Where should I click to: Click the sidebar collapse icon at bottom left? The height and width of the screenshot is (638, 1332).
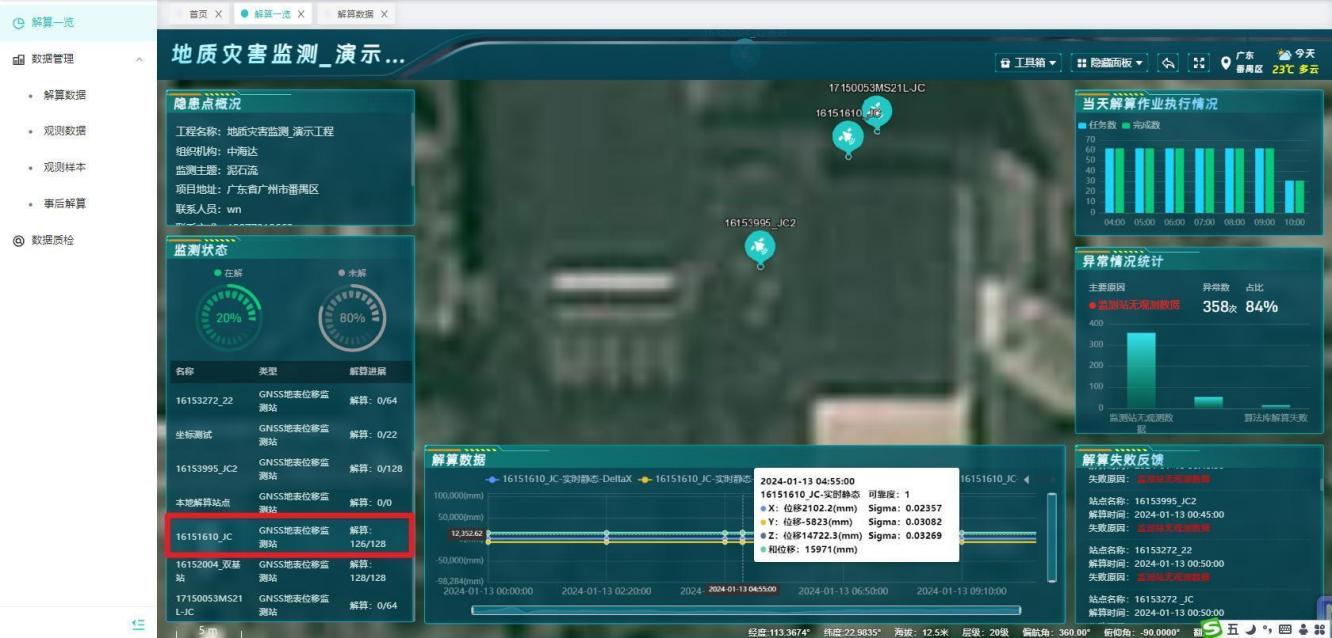pos(139,624)
